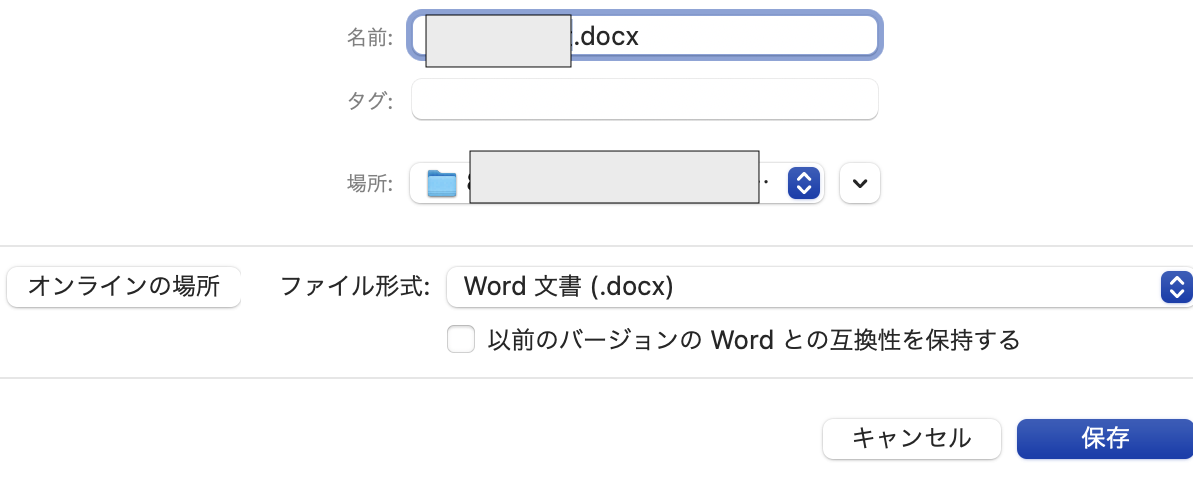Open the 場所 location dropdown
The image size is (1193, 489).
point(616,183)
